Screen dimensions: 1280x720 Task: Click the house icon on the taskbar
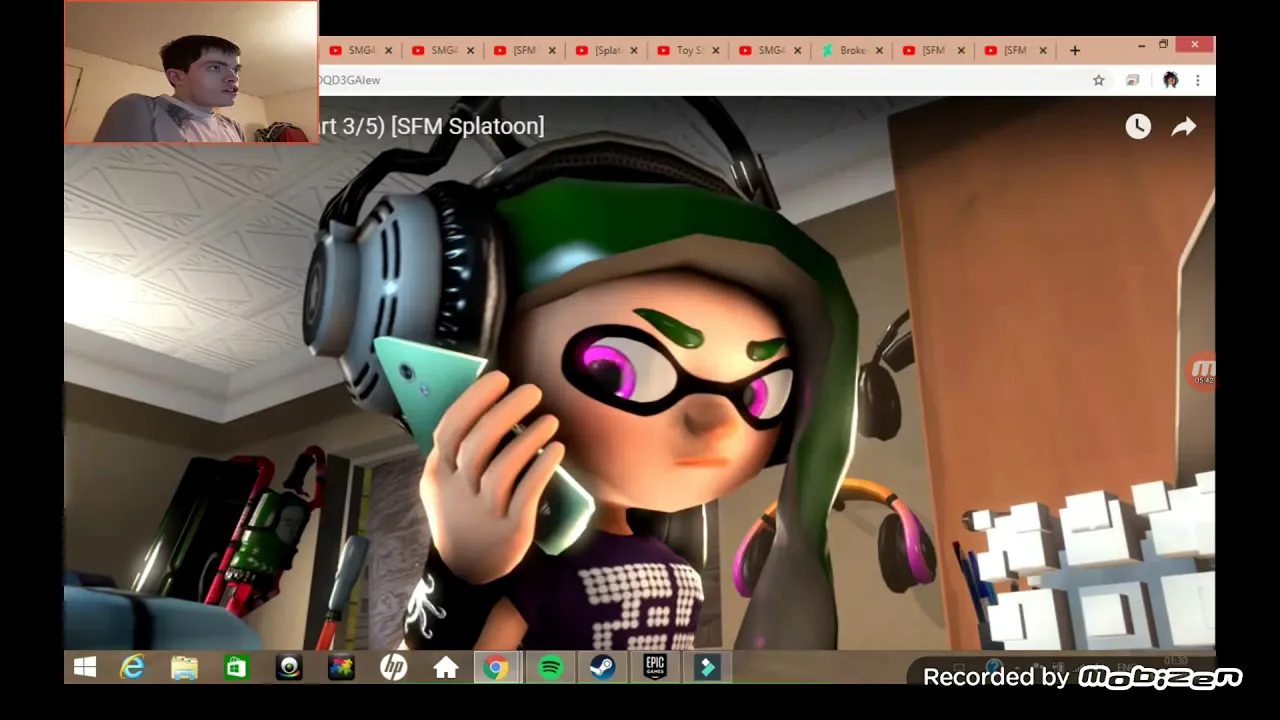pos(446,667)
